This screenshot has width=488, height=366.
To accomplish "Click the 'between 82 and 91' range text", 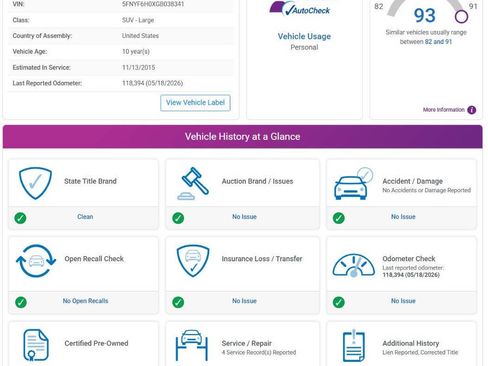I will pyautogui.click(x=426, y=42).
